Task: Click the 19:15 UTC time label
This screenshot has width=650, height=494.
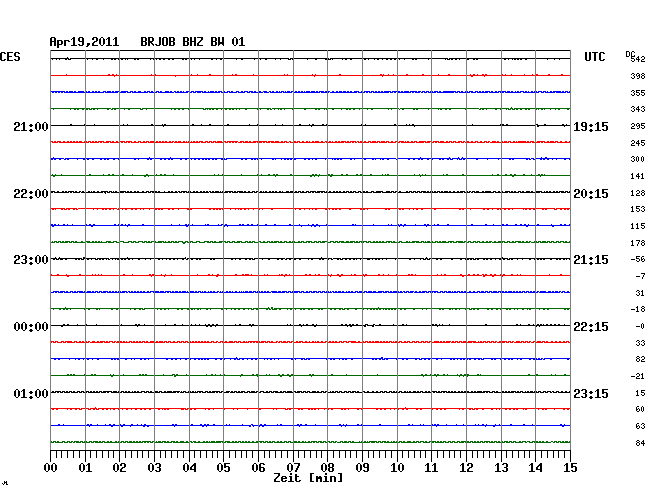Action: pyautogui.click(x=591, y=127)
